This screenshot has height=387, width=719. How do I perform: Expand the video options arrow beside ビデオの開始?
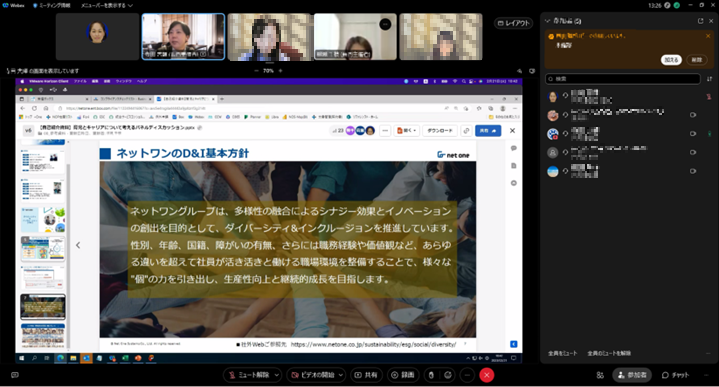click(x=341, y=375)
